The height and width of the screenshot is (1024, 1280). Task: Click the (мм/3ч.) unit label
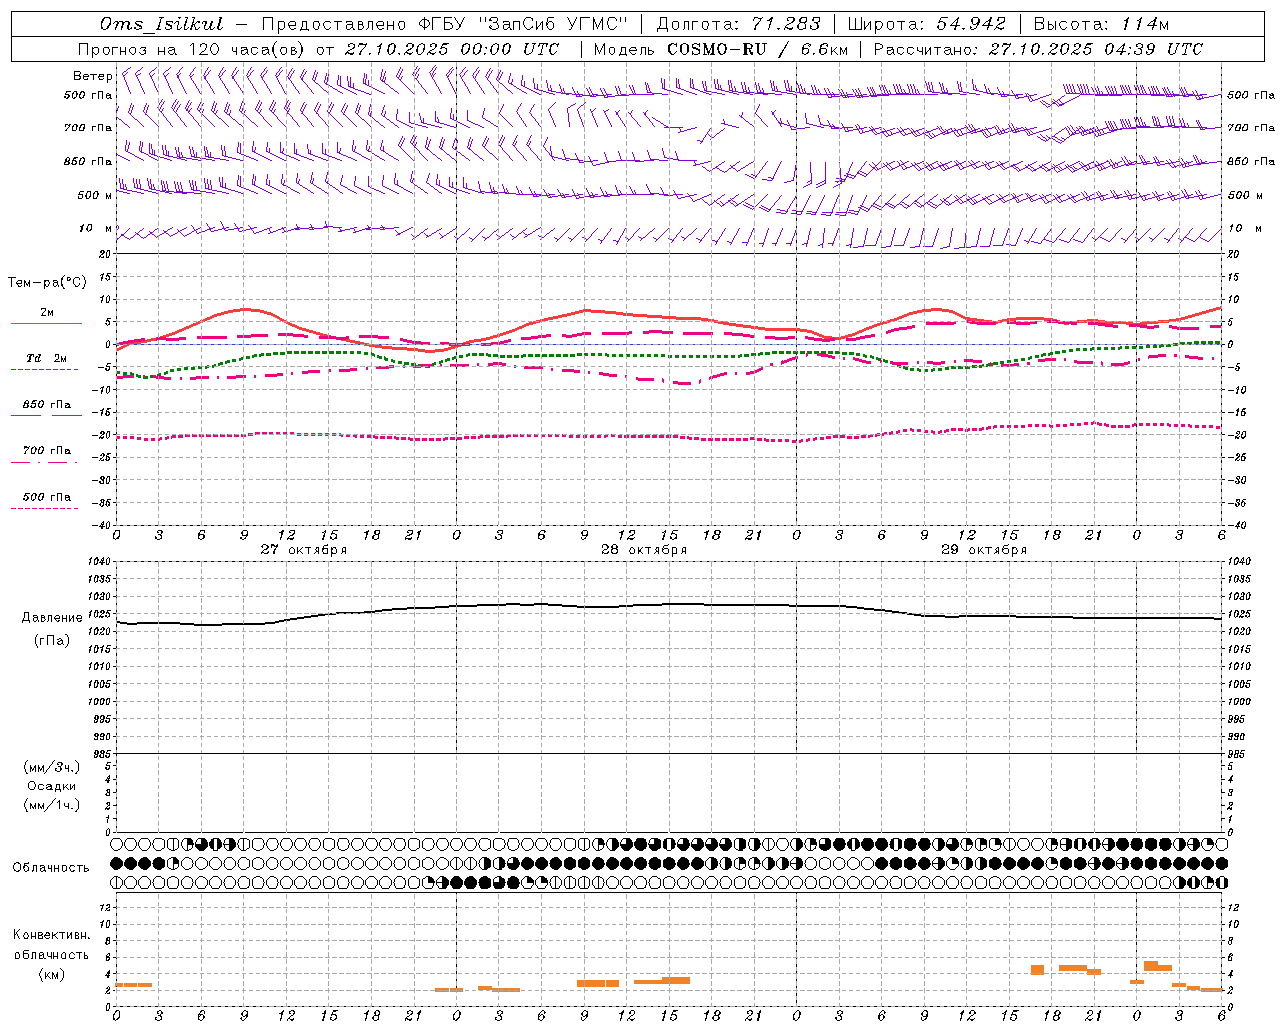point(52,767)
